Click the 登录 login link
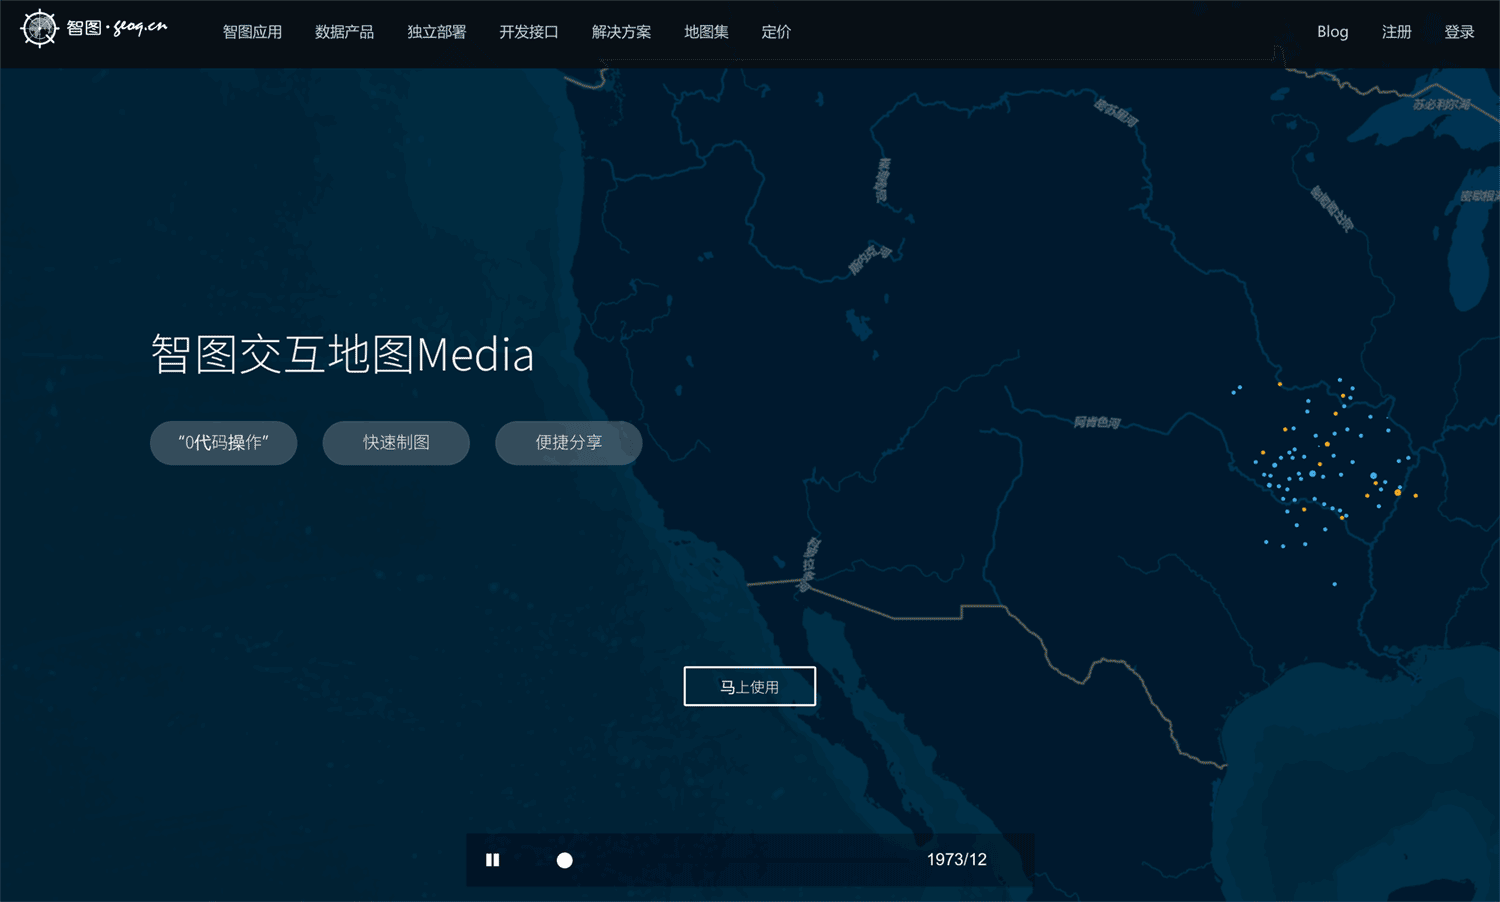Screen dimensions: 1500x902 tap(1459, 32)
